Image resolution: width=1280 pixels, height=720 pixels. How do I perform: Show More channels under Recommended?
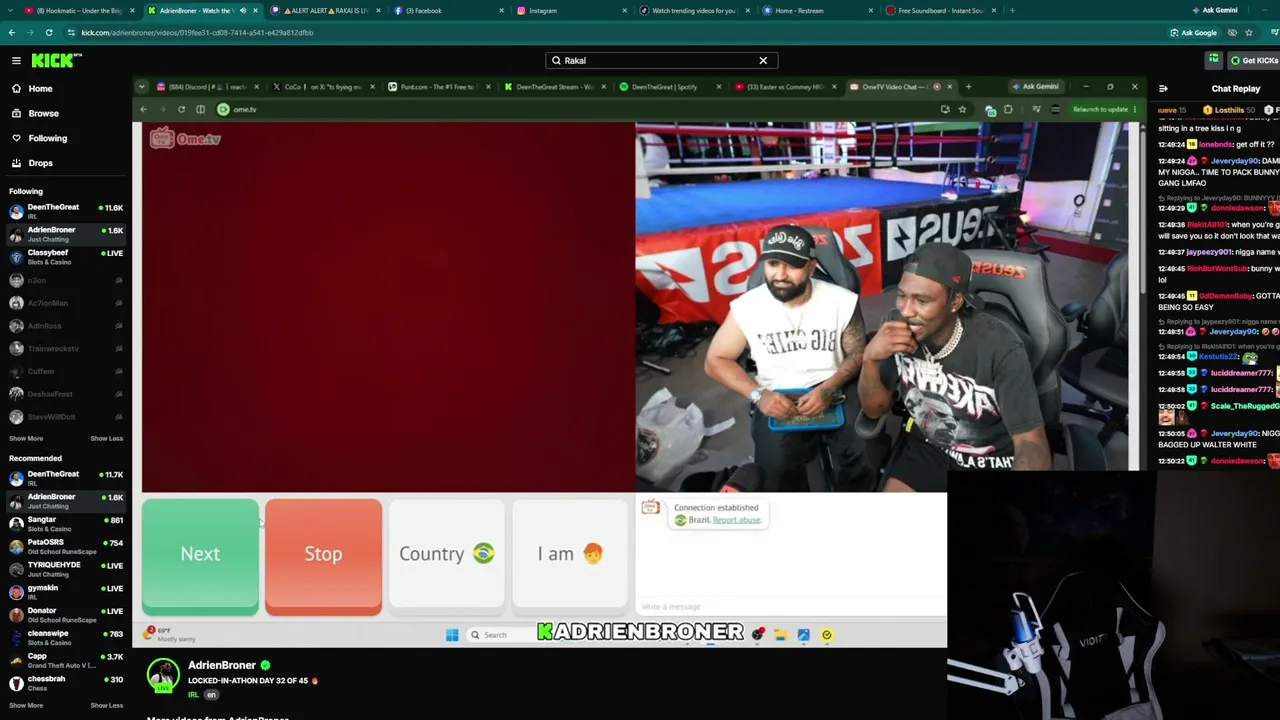click(26, 706)
